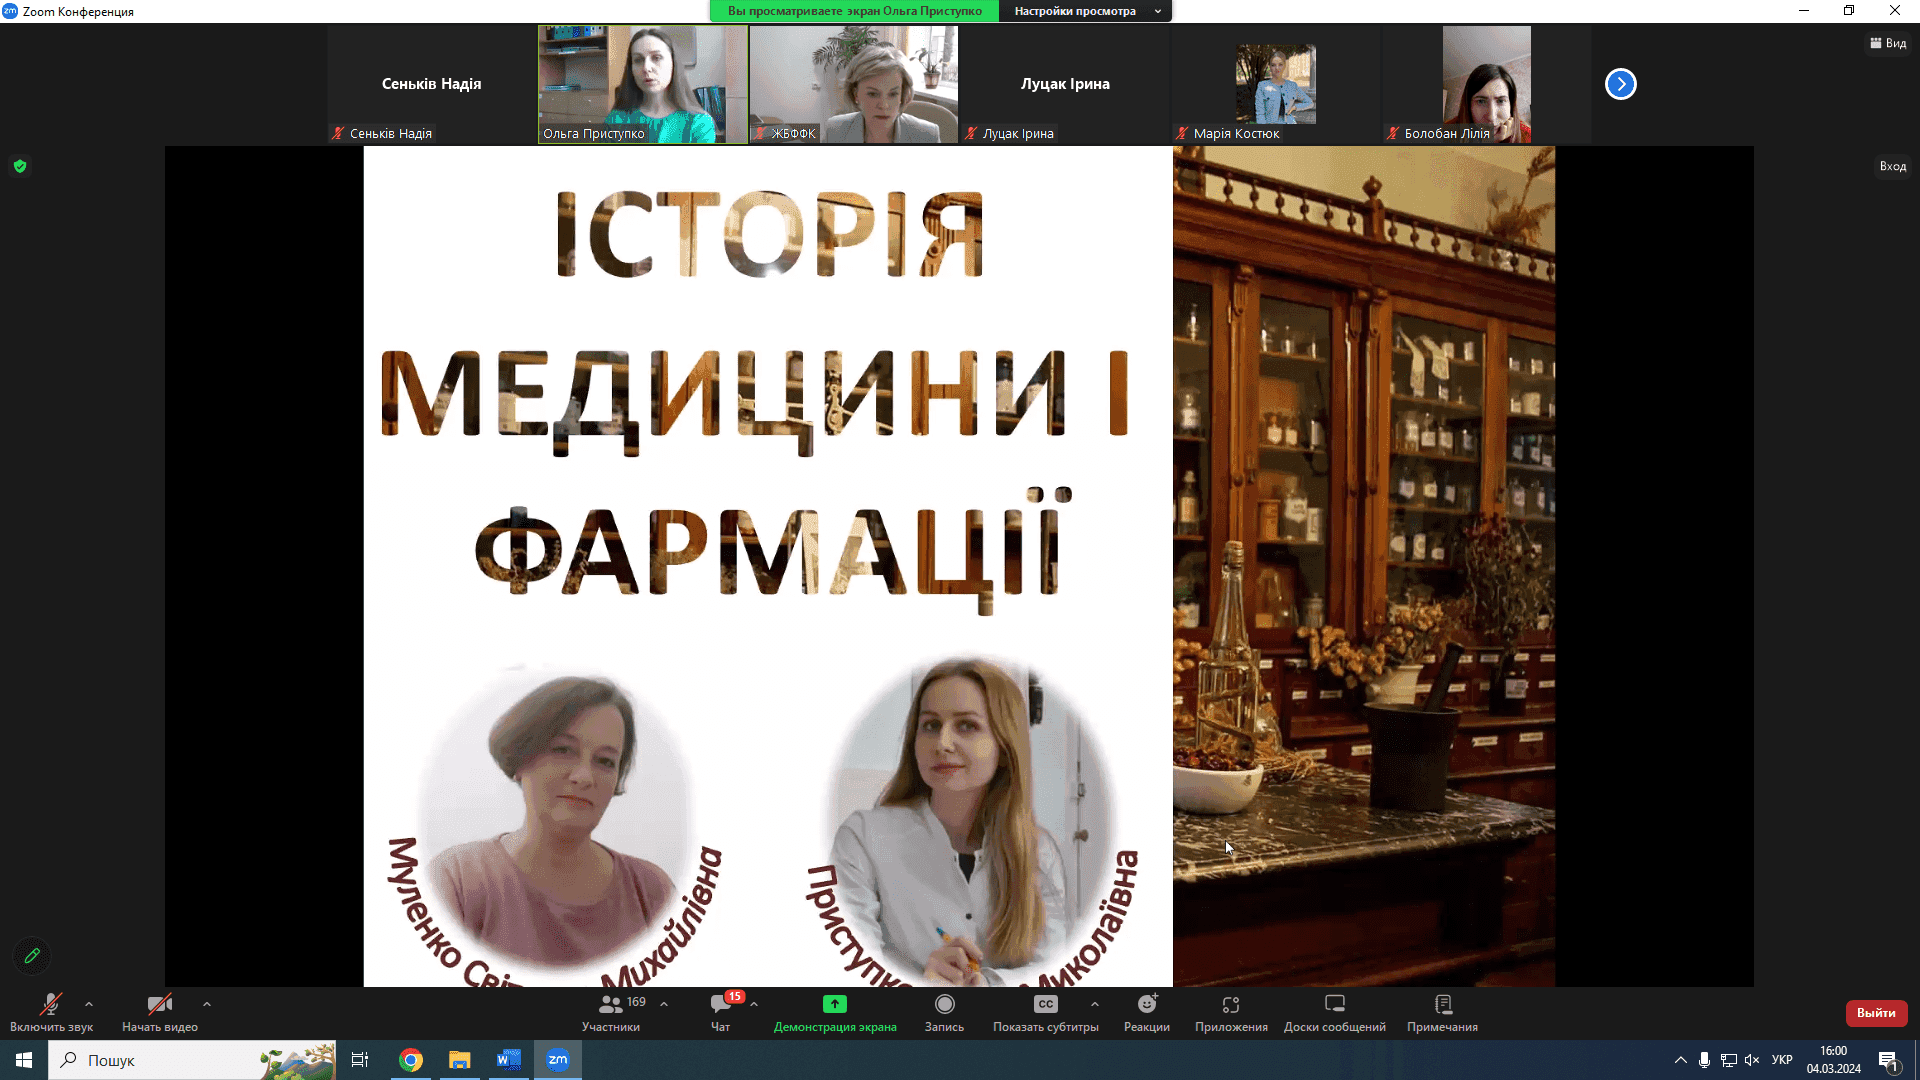Open Приложения apps panel
1920x1080 pixels.
click(x=1231, y=1012)
